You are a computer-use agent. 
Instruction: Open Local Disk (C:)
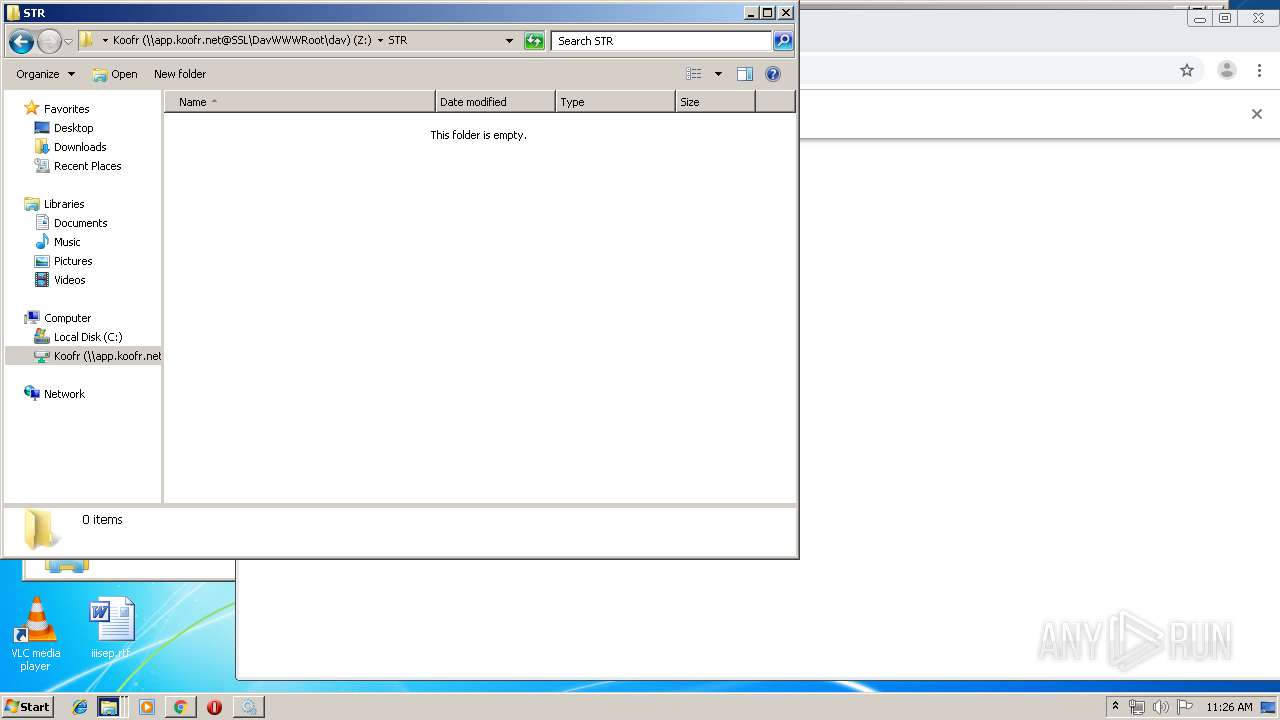88,337
